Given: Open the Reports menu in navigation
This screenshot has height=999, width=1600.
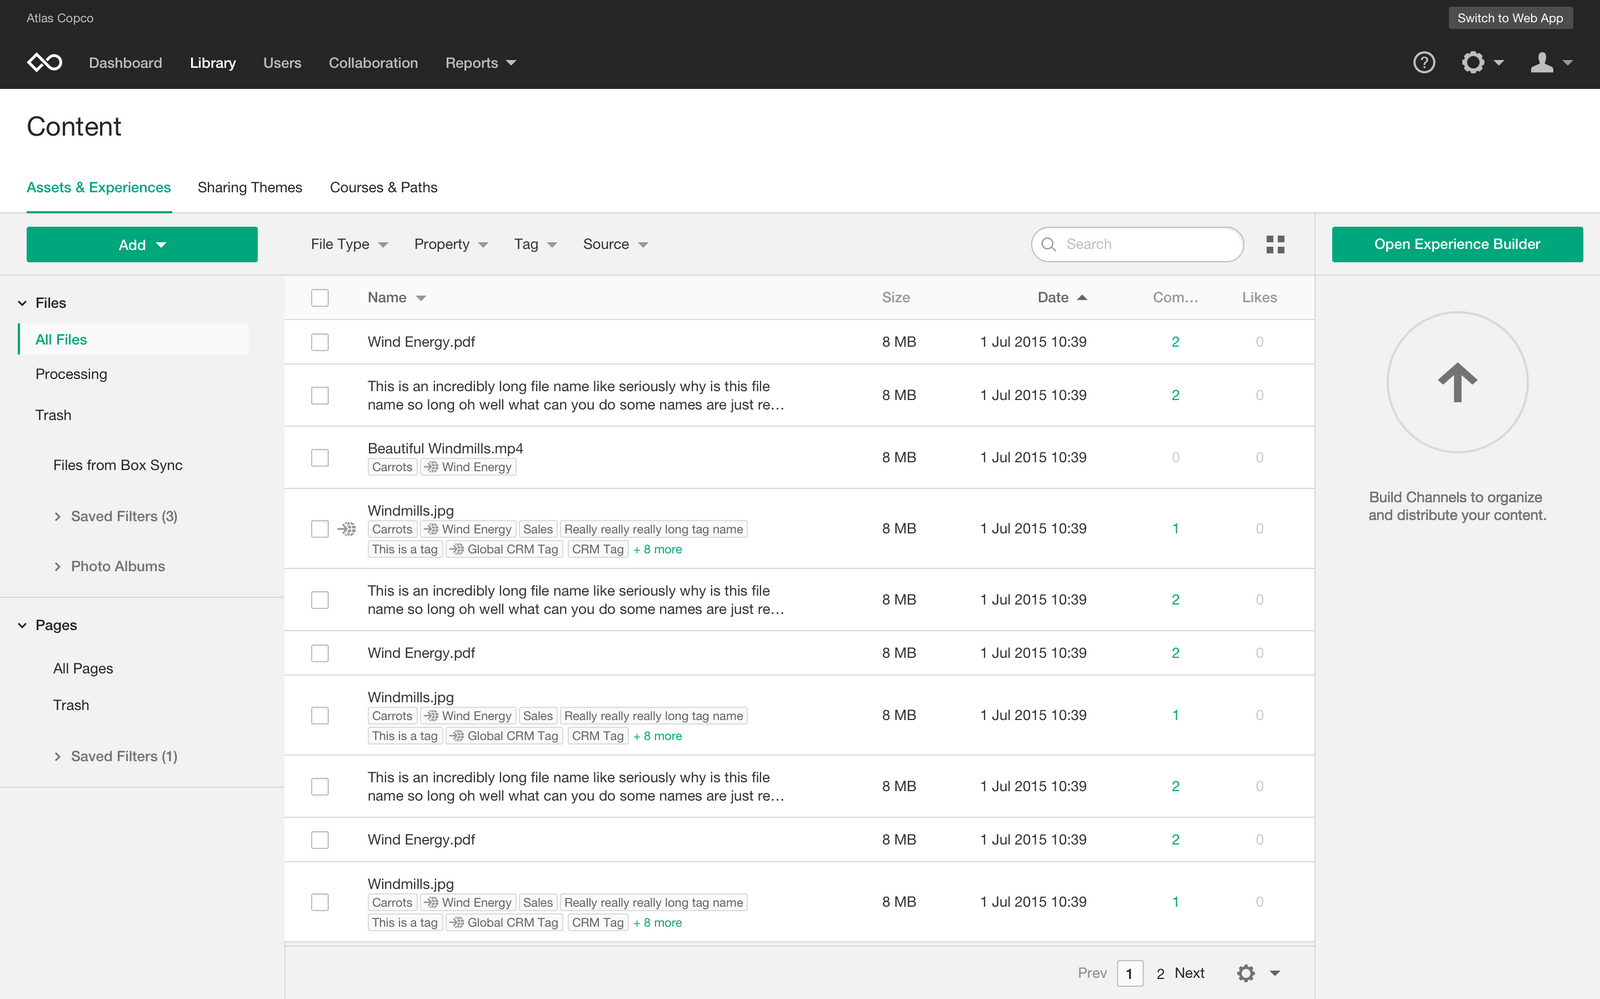Looking at the screenshot, I should [x=480, y=63].
